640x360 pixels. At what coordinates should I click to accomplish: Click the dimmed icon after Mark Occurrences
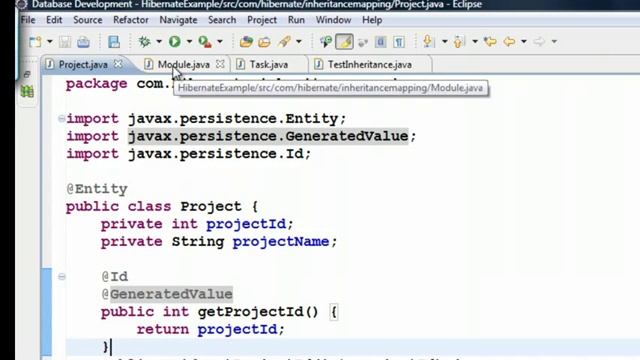coord(362,42)
